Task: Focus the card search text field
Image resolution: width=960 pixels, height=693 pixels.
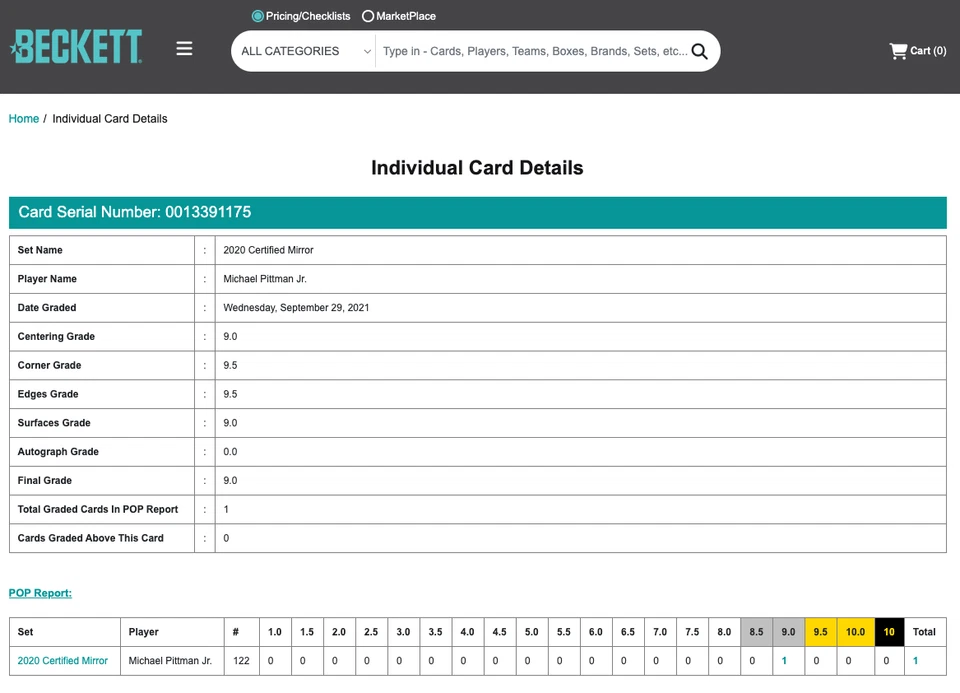Action: (534, 51)
